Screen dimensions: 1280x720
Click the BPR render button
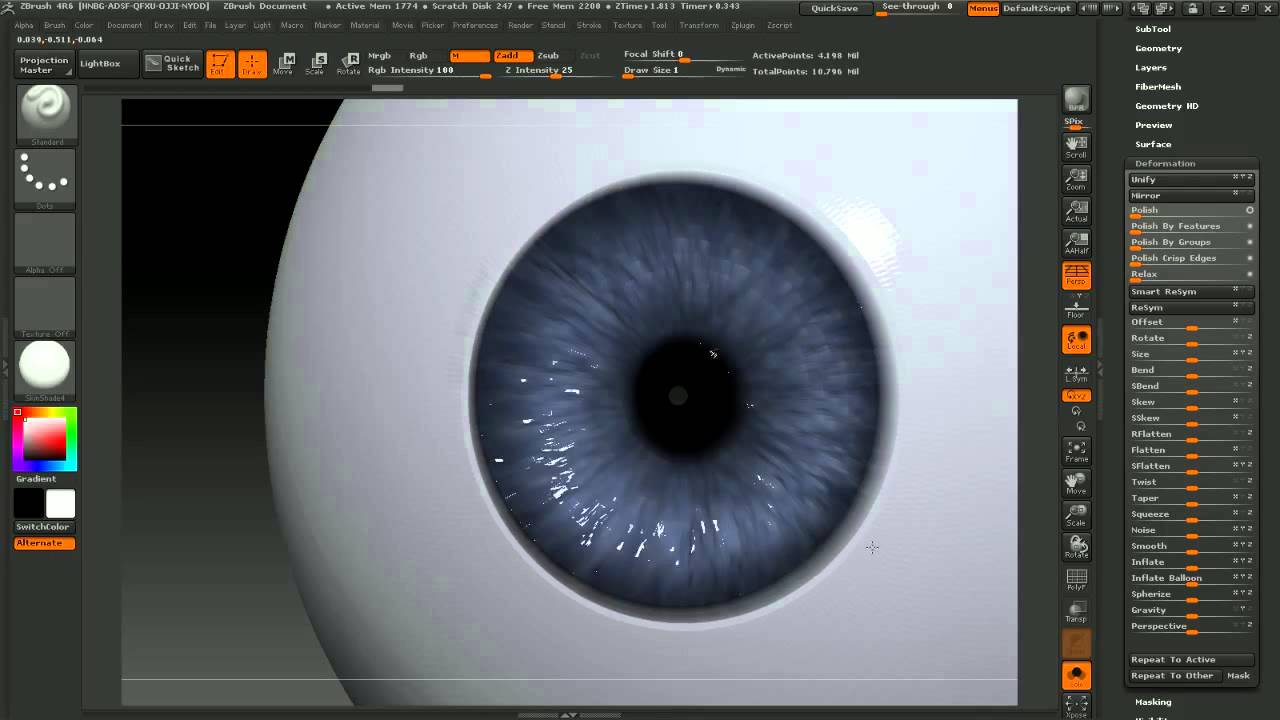1076,99
